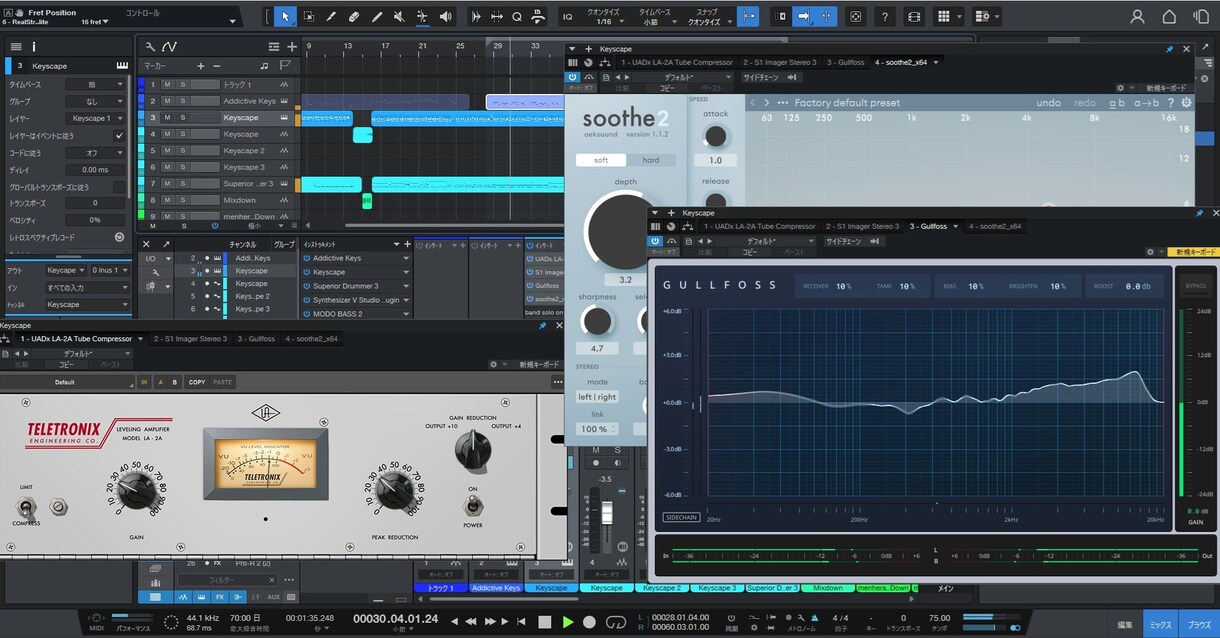Adjust the LA-2A Gain knob
This screenshot has width=1220, height=638.
[x=136, y=490]
